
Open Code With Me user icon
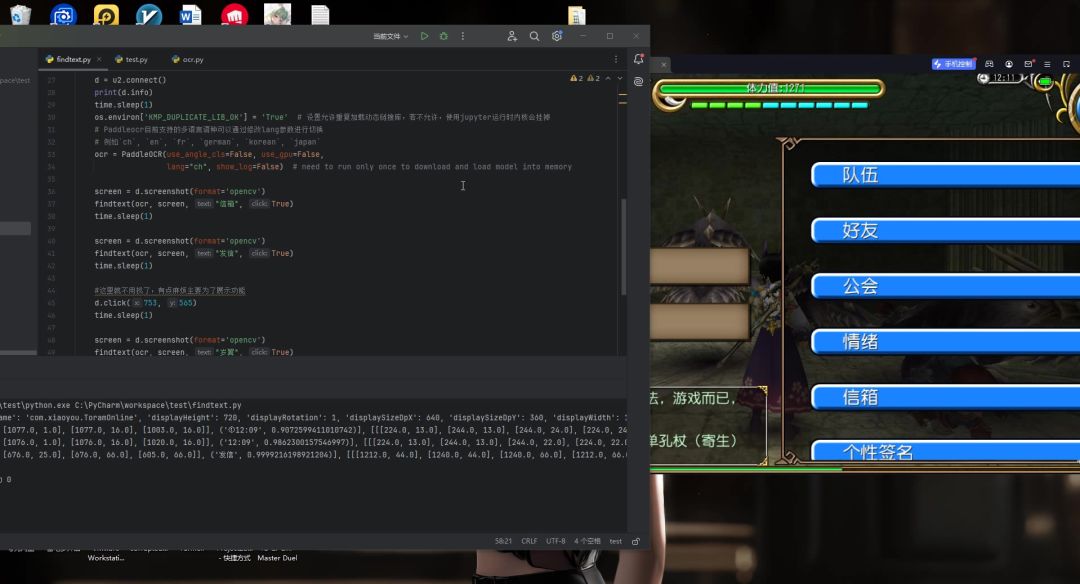point(512,36)
